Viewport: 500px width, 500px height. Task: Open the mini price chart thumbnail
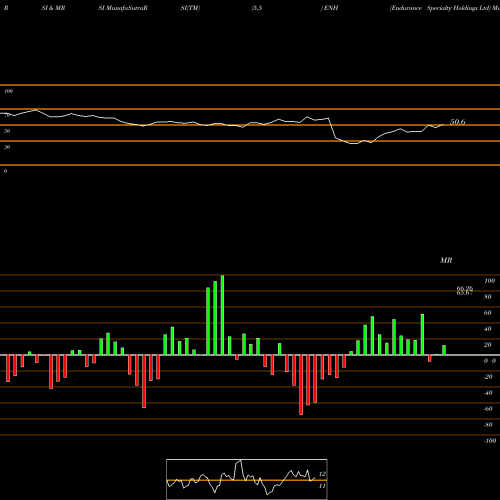coord(247,479)
